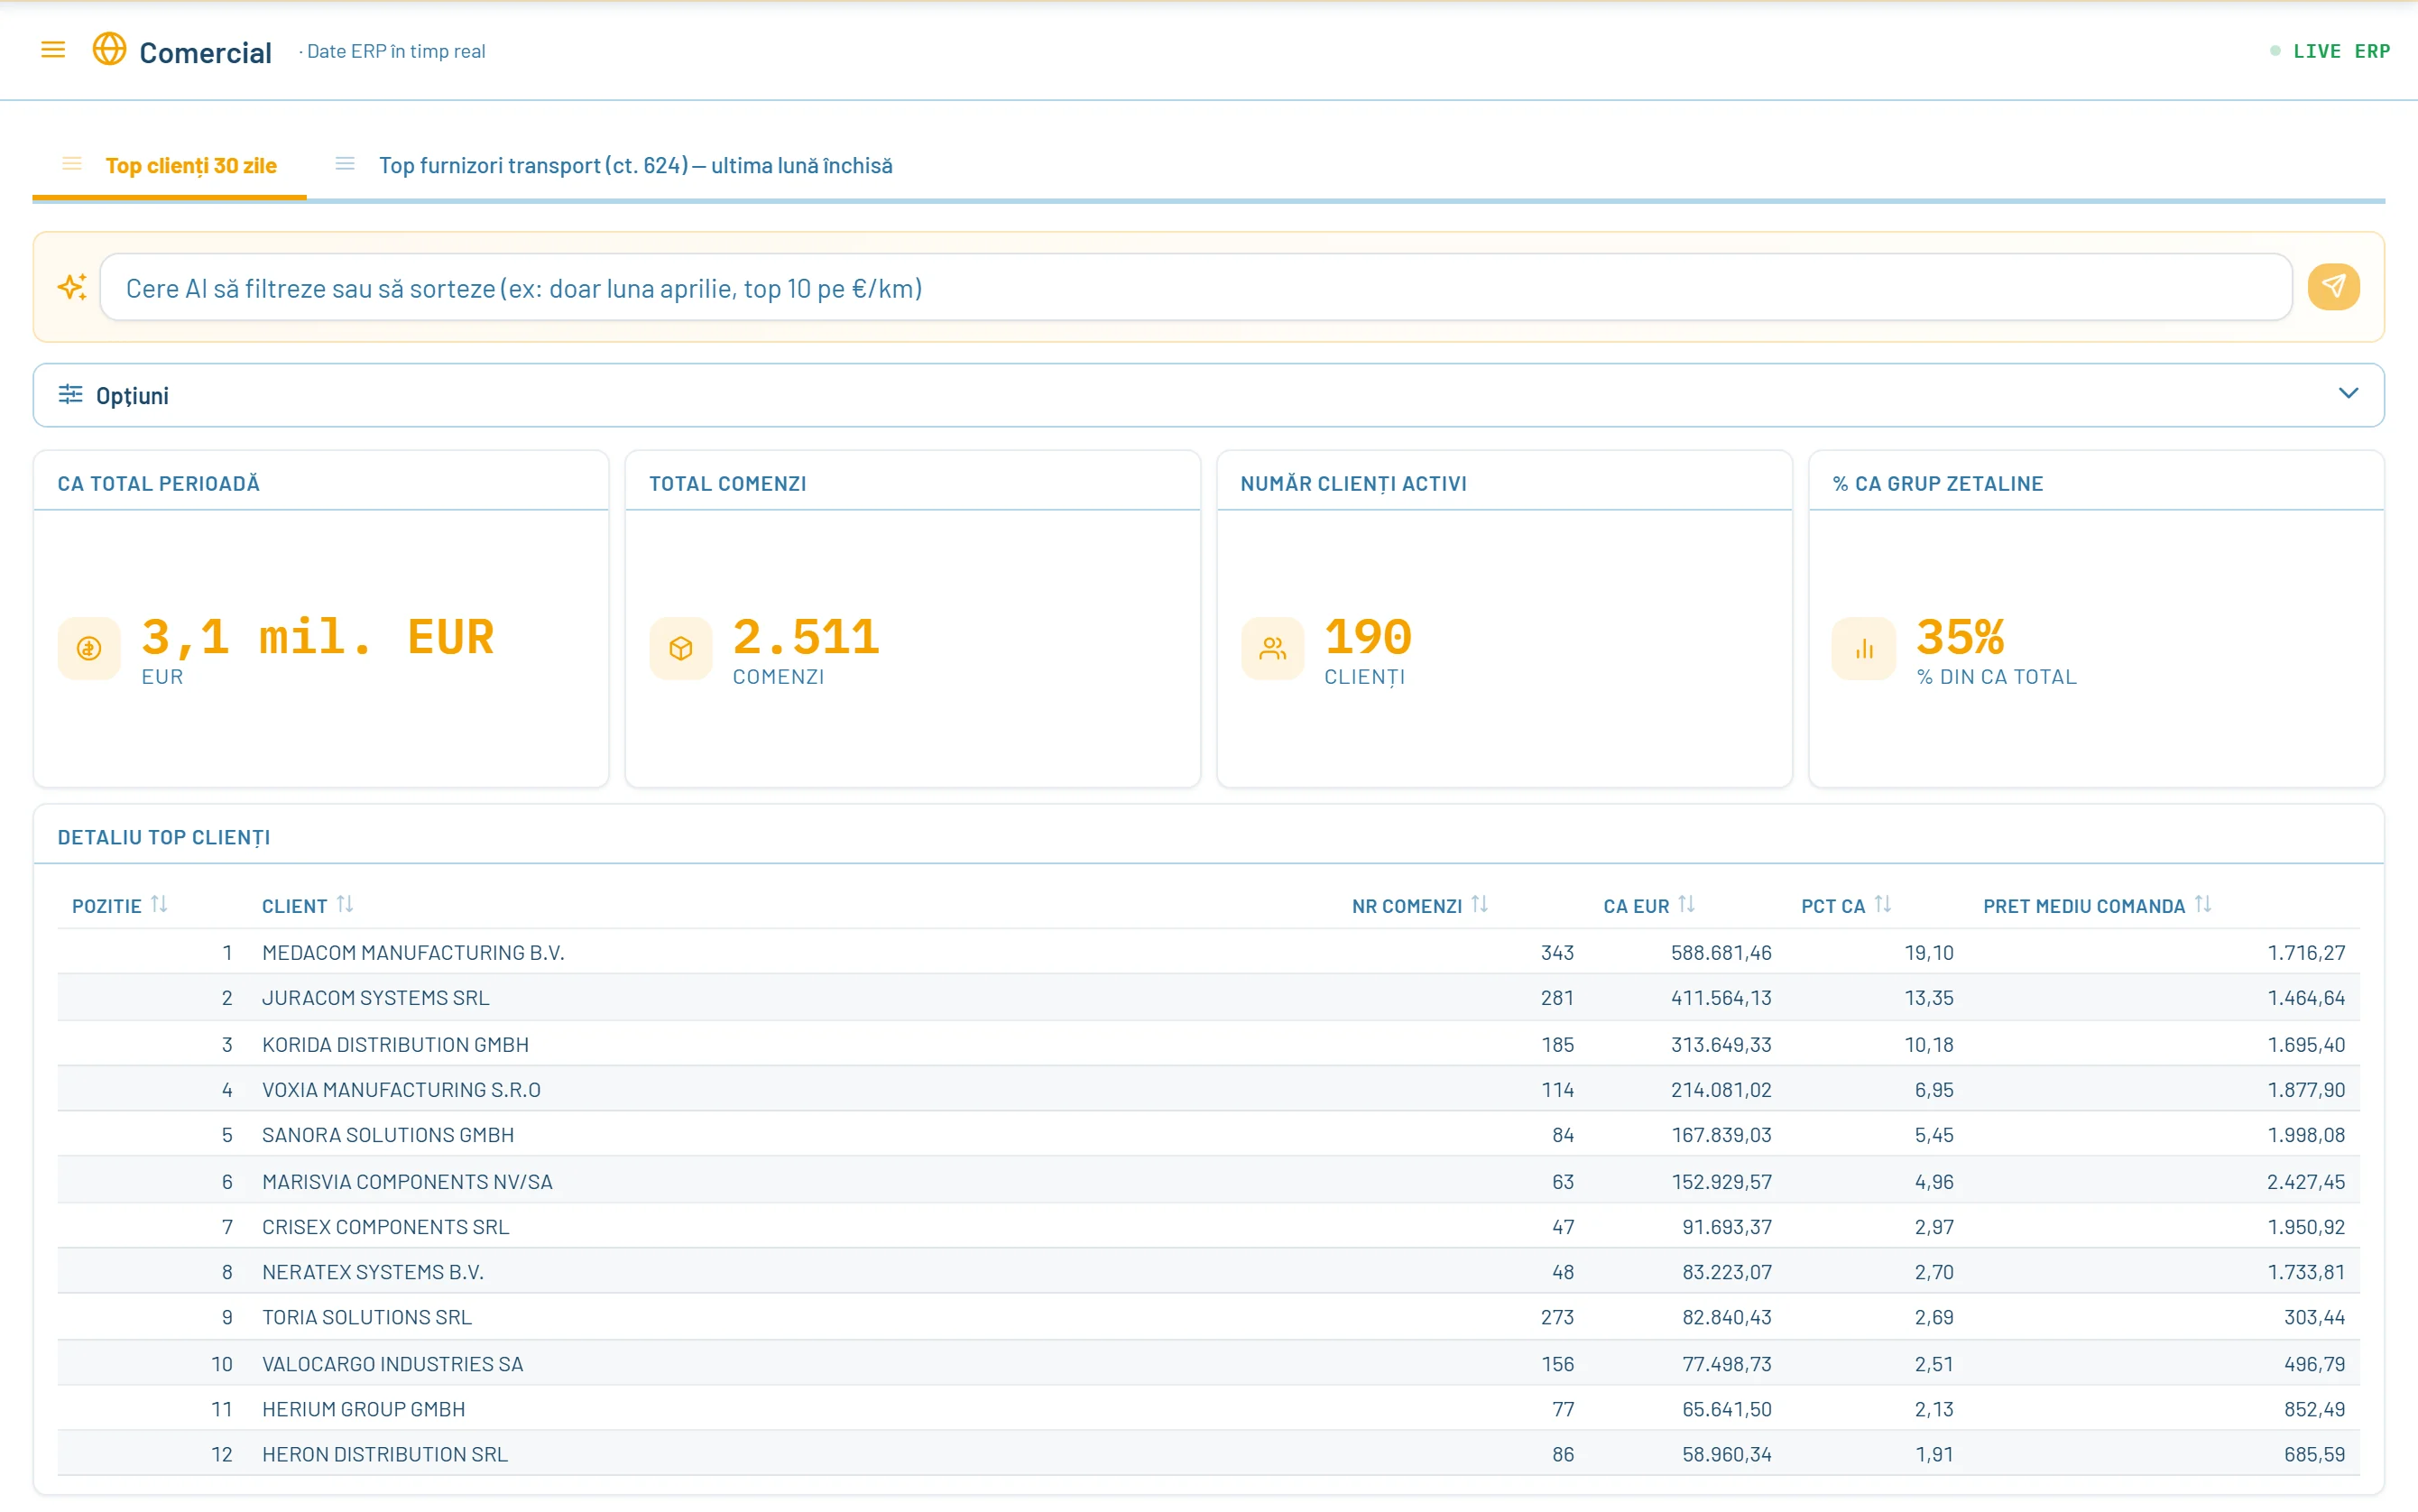Select NERATEX SYSTEMS B.V. client
Viewport: 2418px width, 1512px height.
373,1272
